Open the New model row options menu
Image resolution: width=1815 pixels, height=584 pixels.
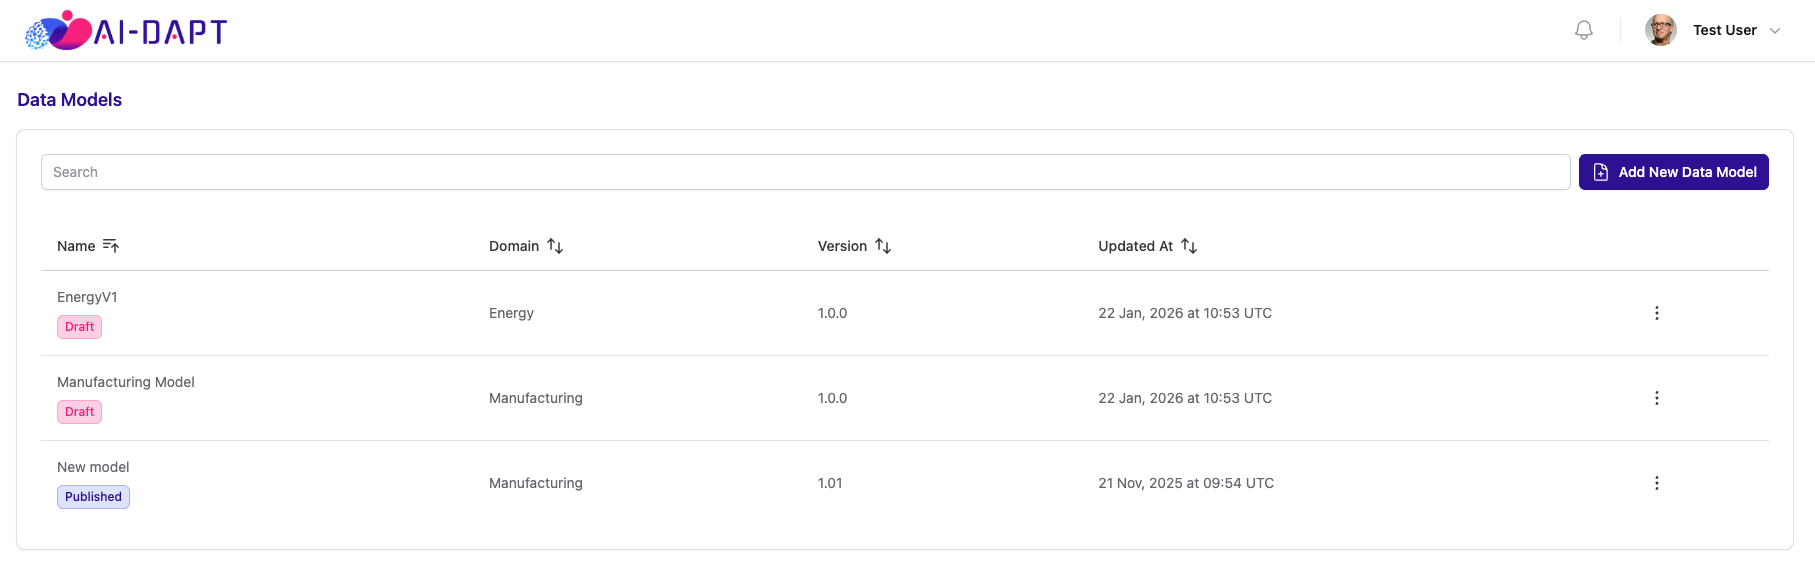(x=1657, y=483)
